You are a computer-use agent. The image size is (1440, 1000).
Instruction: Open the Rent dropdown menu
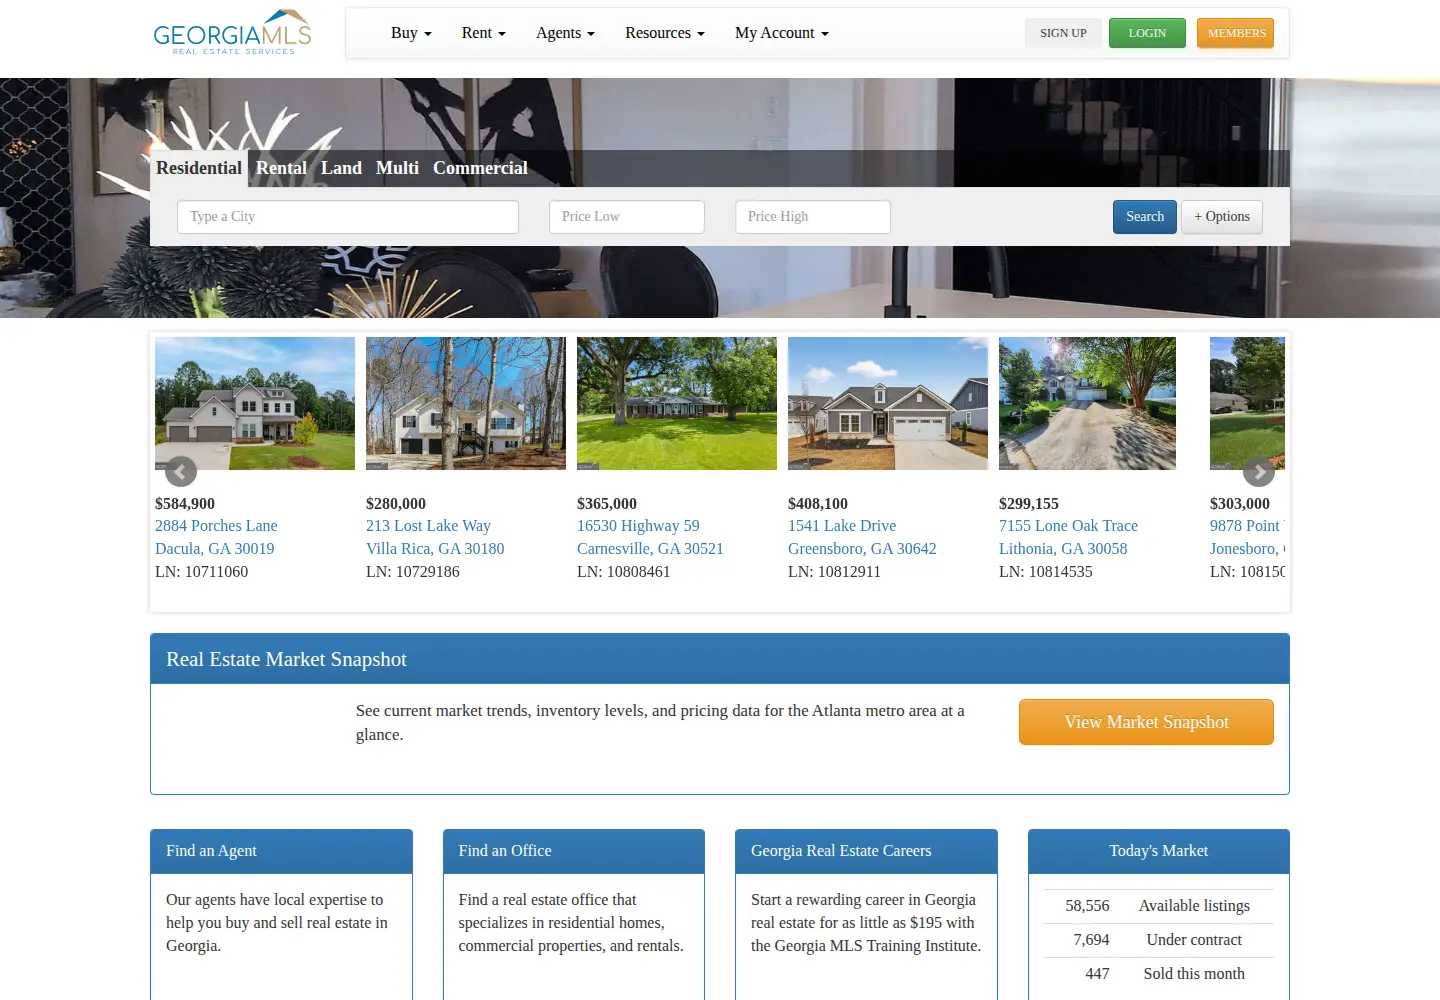click(483, 33)
